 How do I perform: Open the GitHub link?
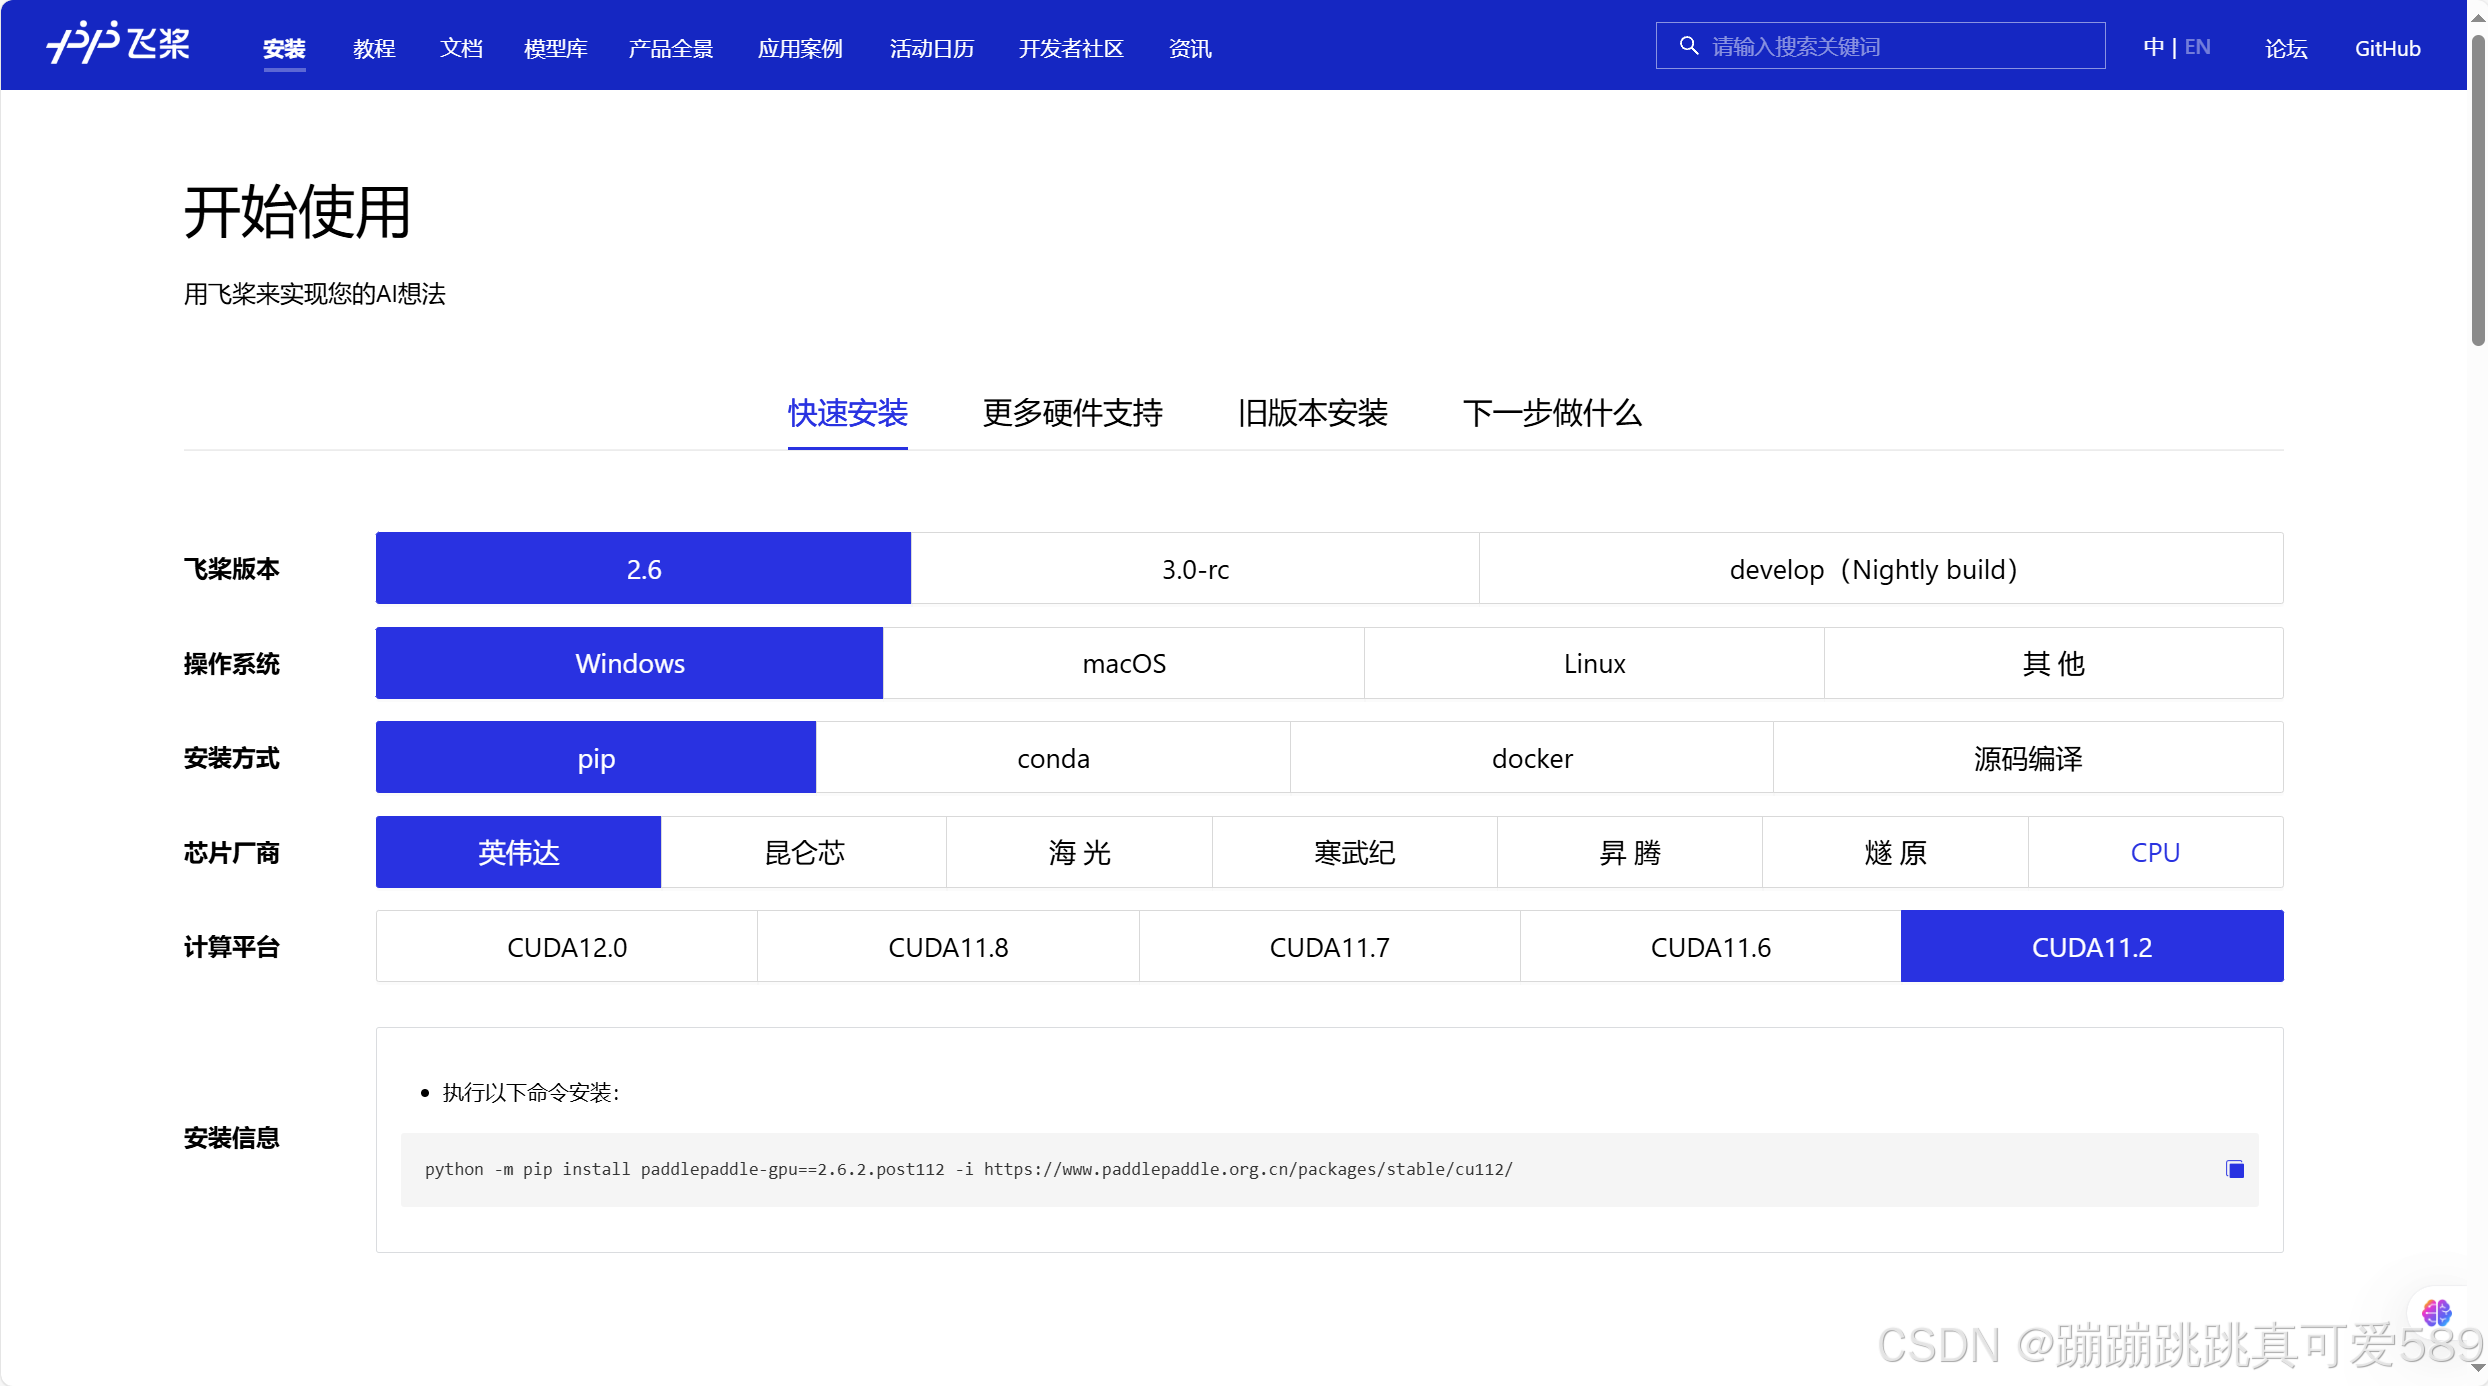2387,48
